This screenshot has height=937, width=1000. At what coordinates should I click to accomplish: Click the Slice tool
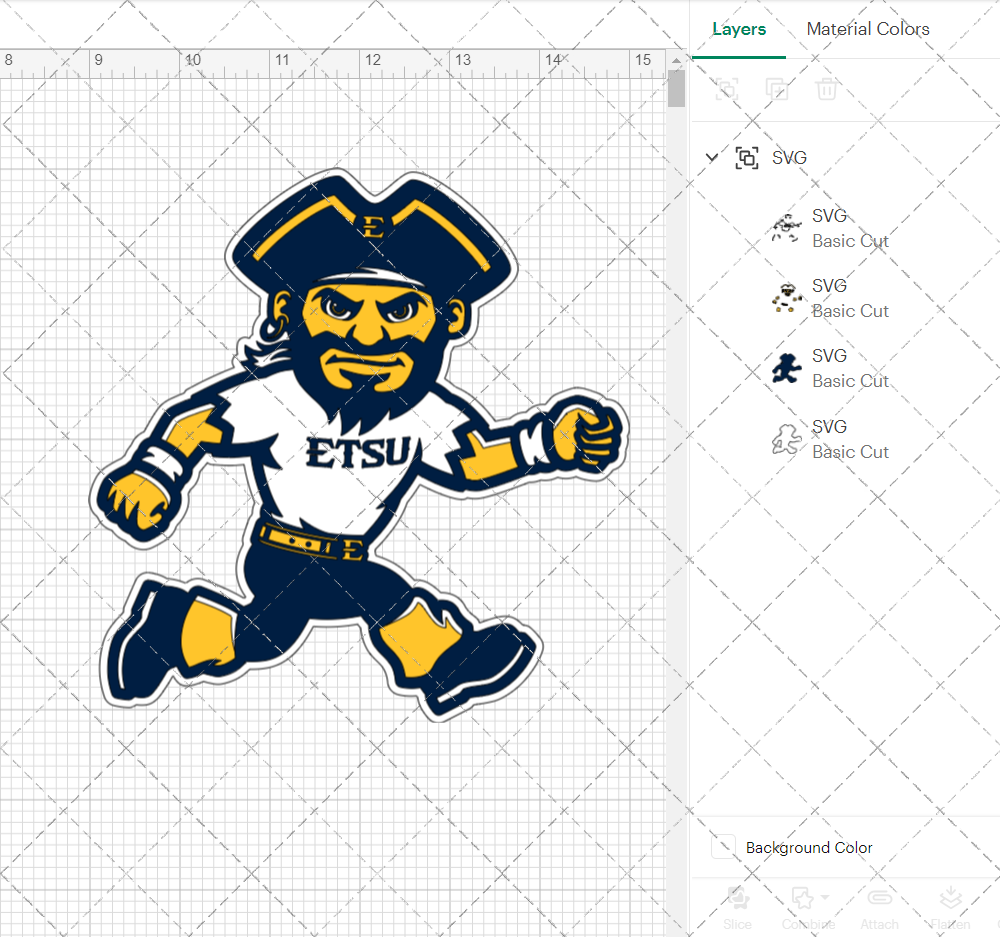tap(737, 908)
